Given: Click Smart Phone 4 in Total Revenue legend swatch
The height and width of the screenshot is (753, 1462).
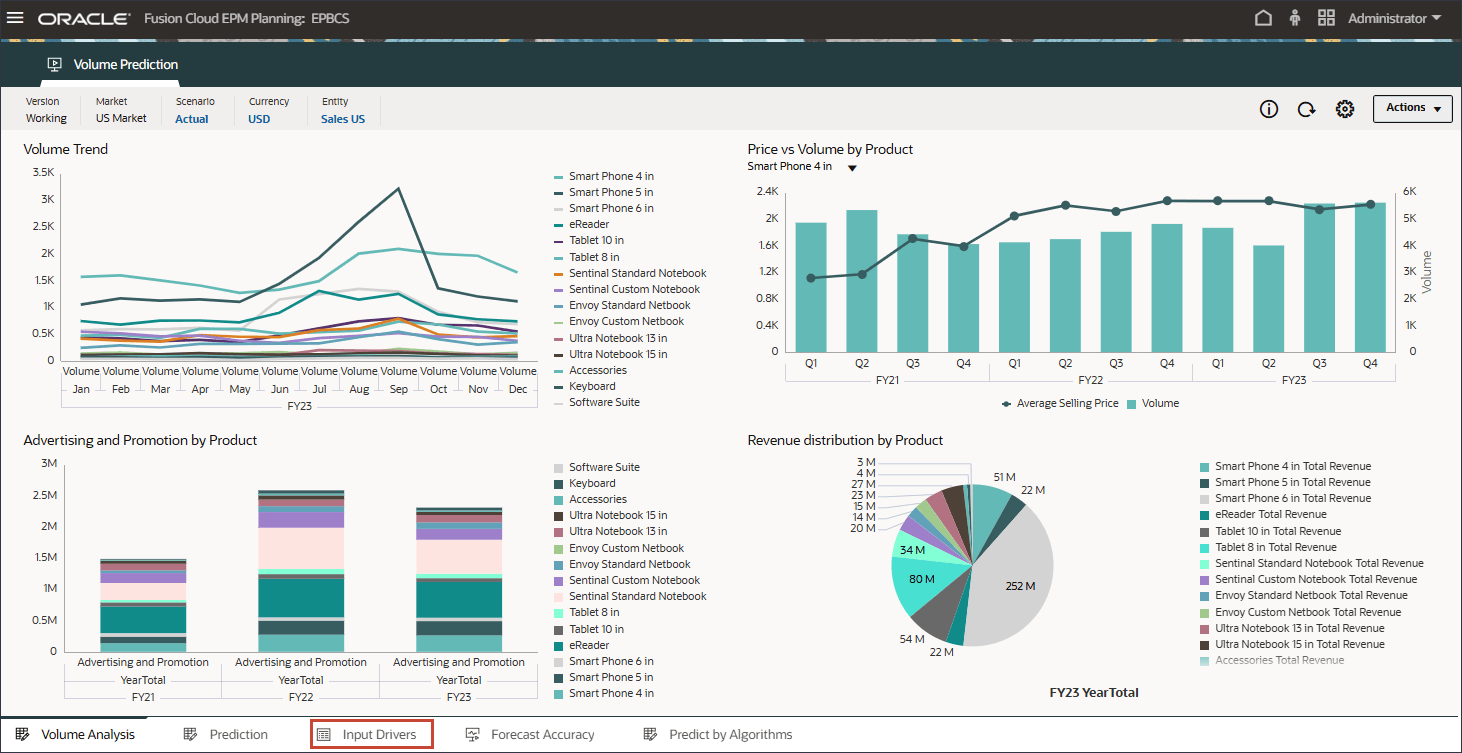Looking at the screenshot, I should (x=1205, y=467).
